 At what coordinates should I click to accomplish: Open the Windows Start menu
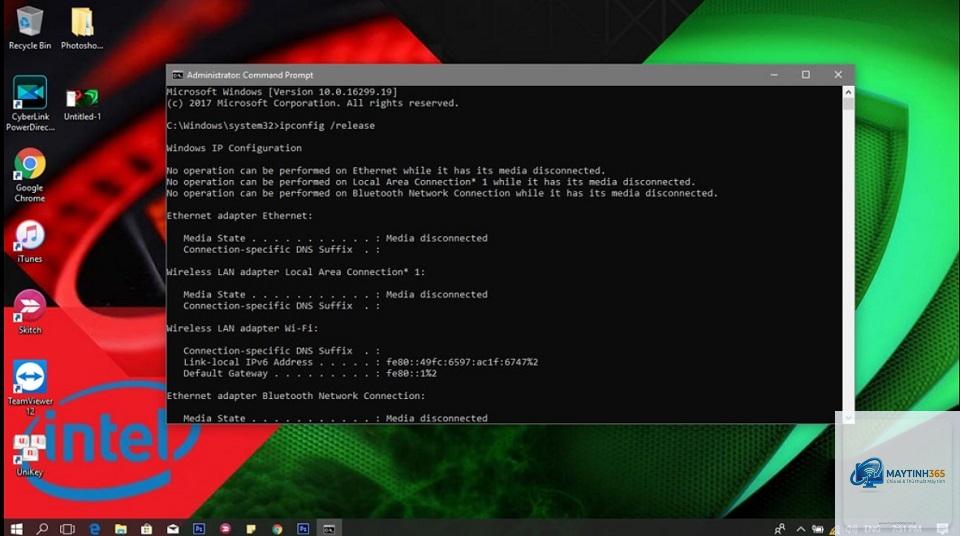[x=17, y=529]
